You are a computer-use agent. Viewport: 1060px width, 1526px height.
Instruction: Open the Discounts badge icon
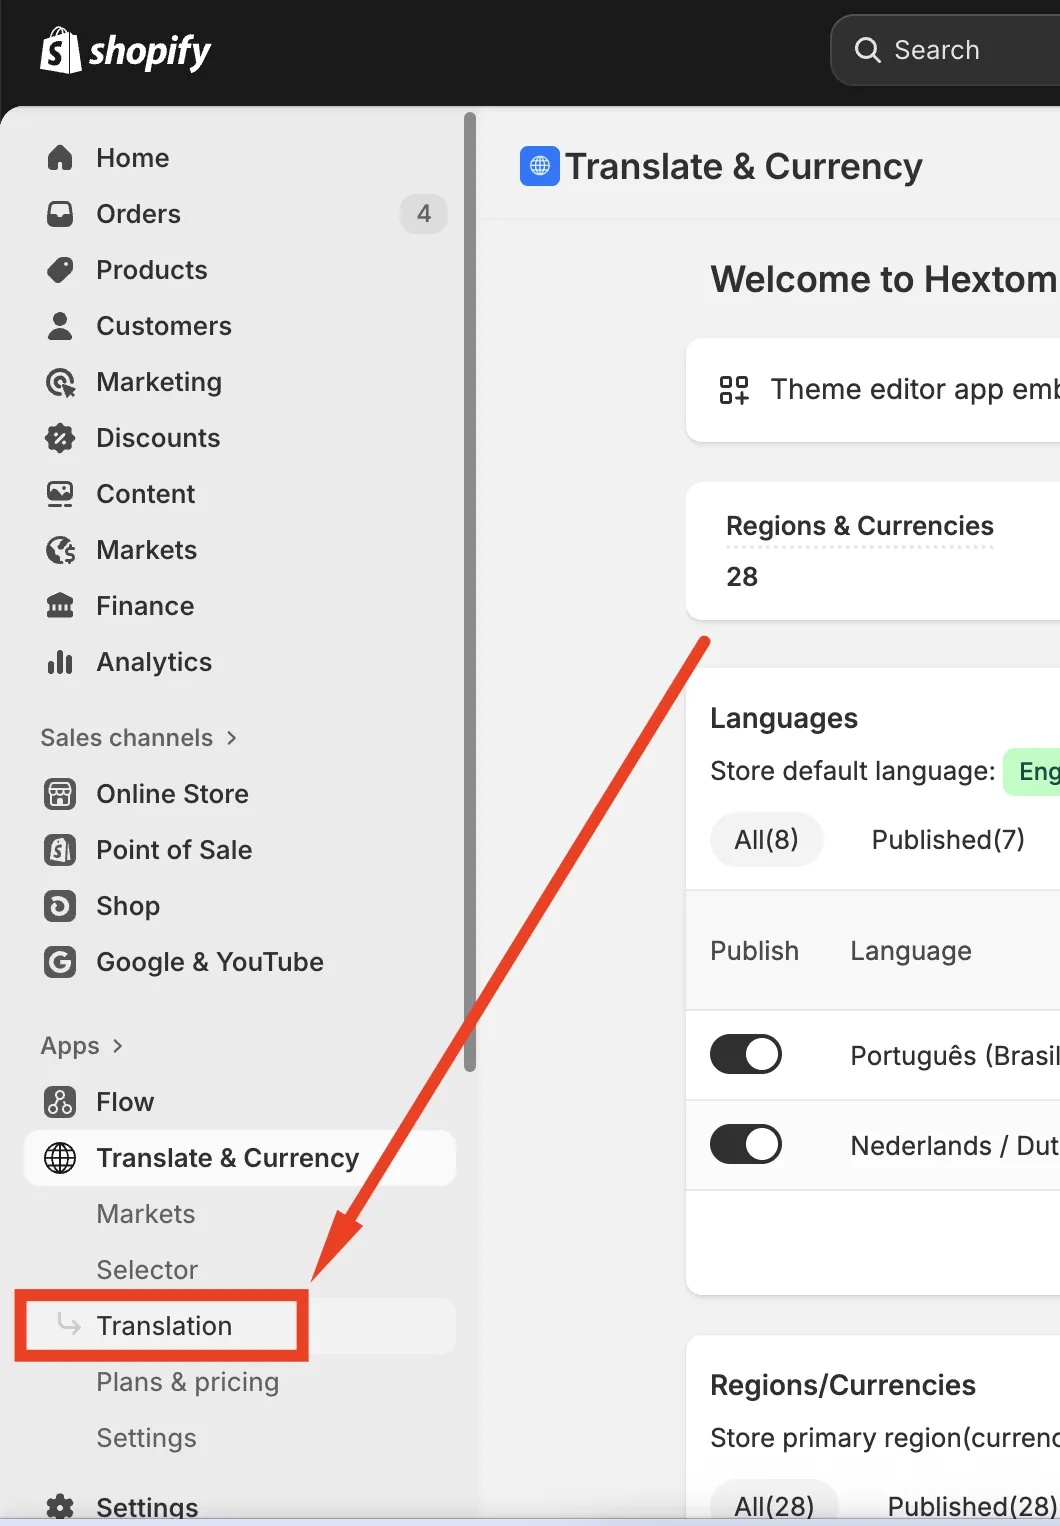(60, 438)
